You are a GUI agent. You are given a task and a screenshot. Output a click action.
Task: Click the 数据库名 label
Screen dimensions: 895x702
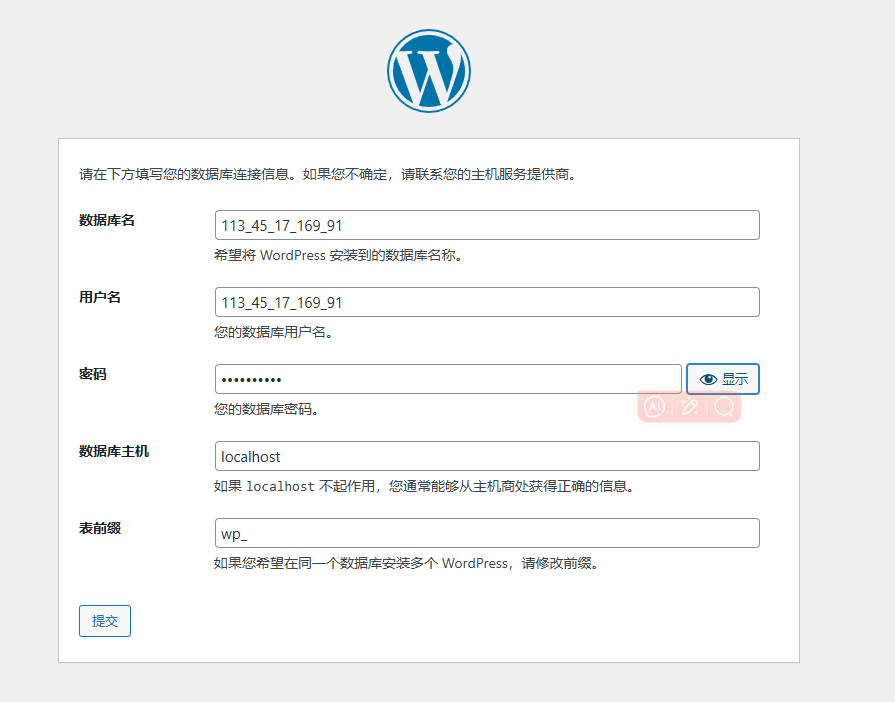click(107, 220)
